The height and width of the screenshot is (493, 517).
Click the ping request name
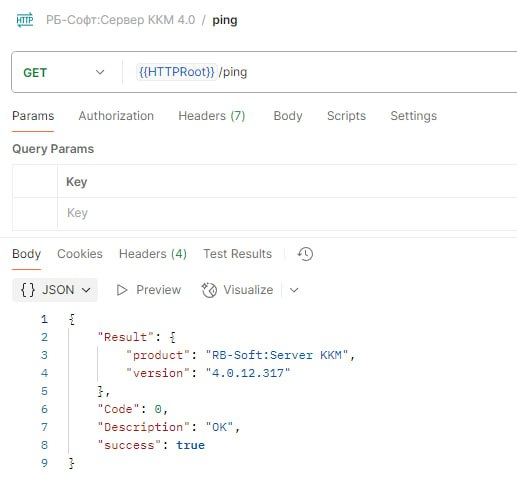pyautogui.click(x=225, y=20)
